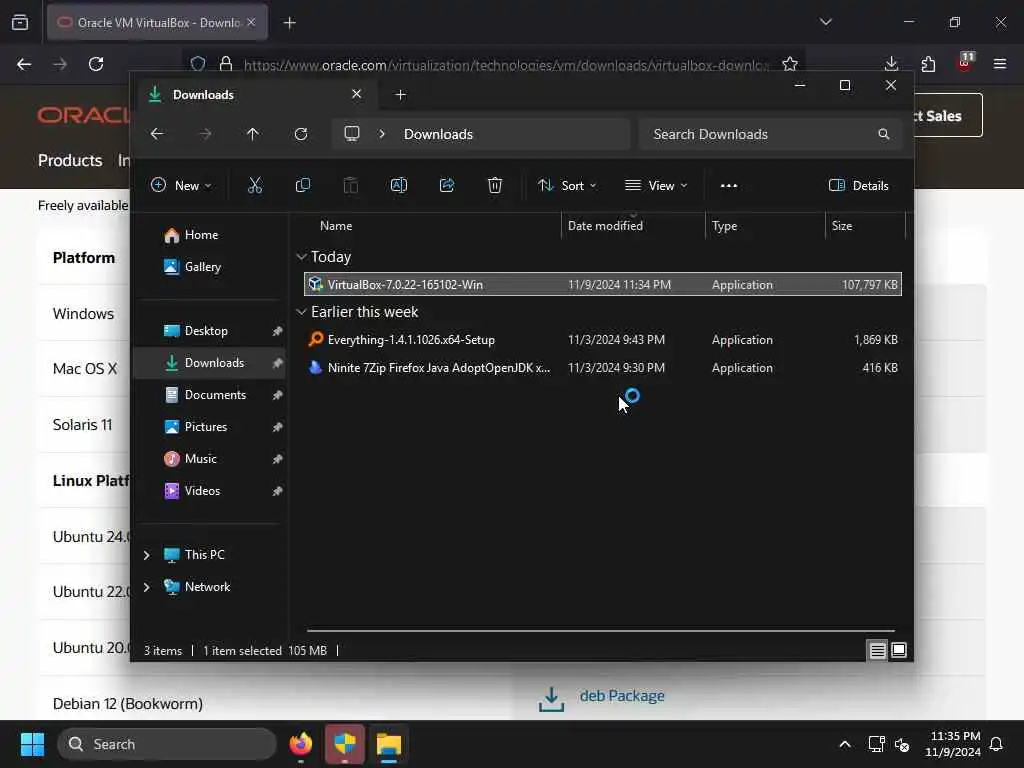Click the Firefox URL address field

click(x=506, y=65)
